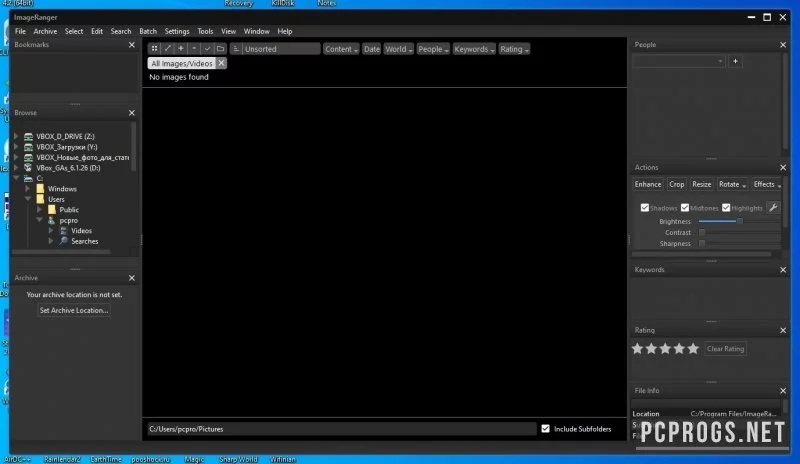Click the plus add person button
This screenshot has height=464, width=800.
pos(735,61)
